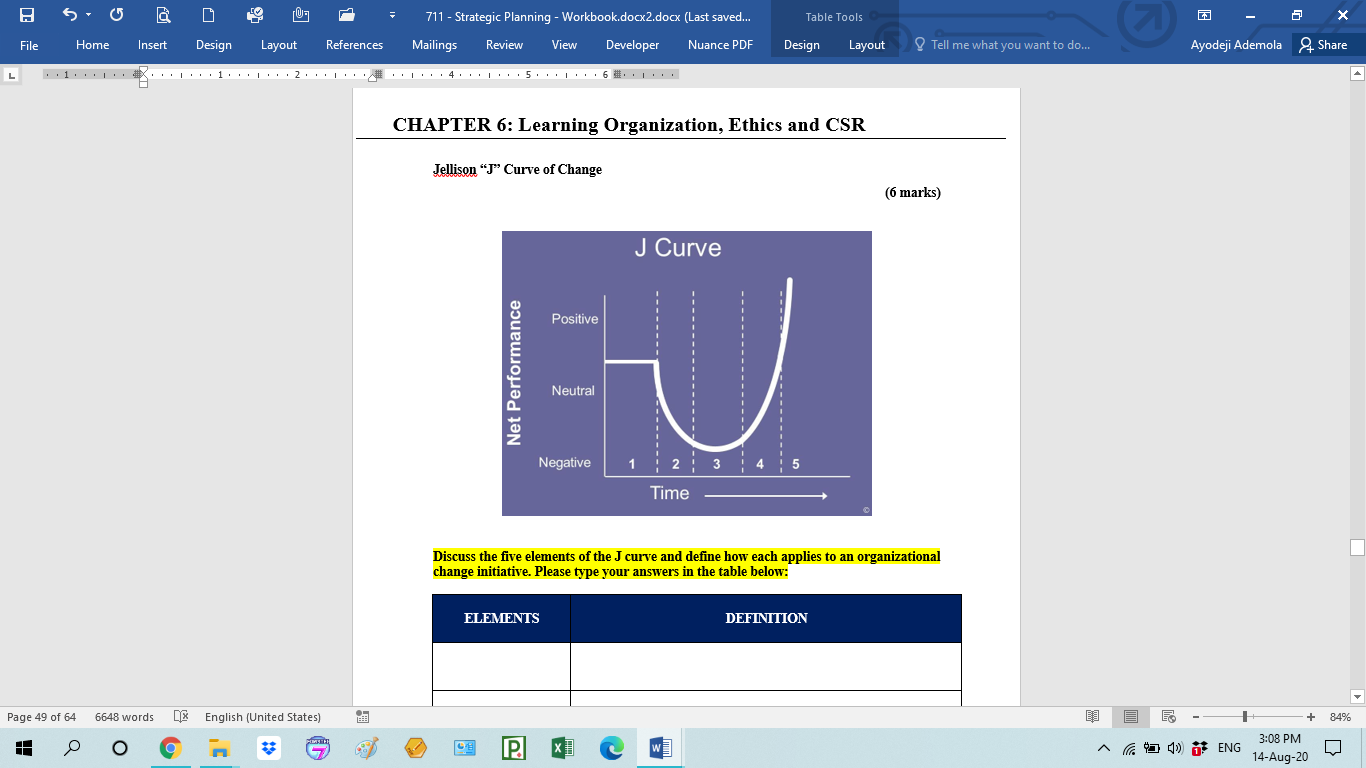Image resolution: width=1366 pixels, height=768 pixels.
Task: Open the References ribbon tab
Action: click(354, 45)
